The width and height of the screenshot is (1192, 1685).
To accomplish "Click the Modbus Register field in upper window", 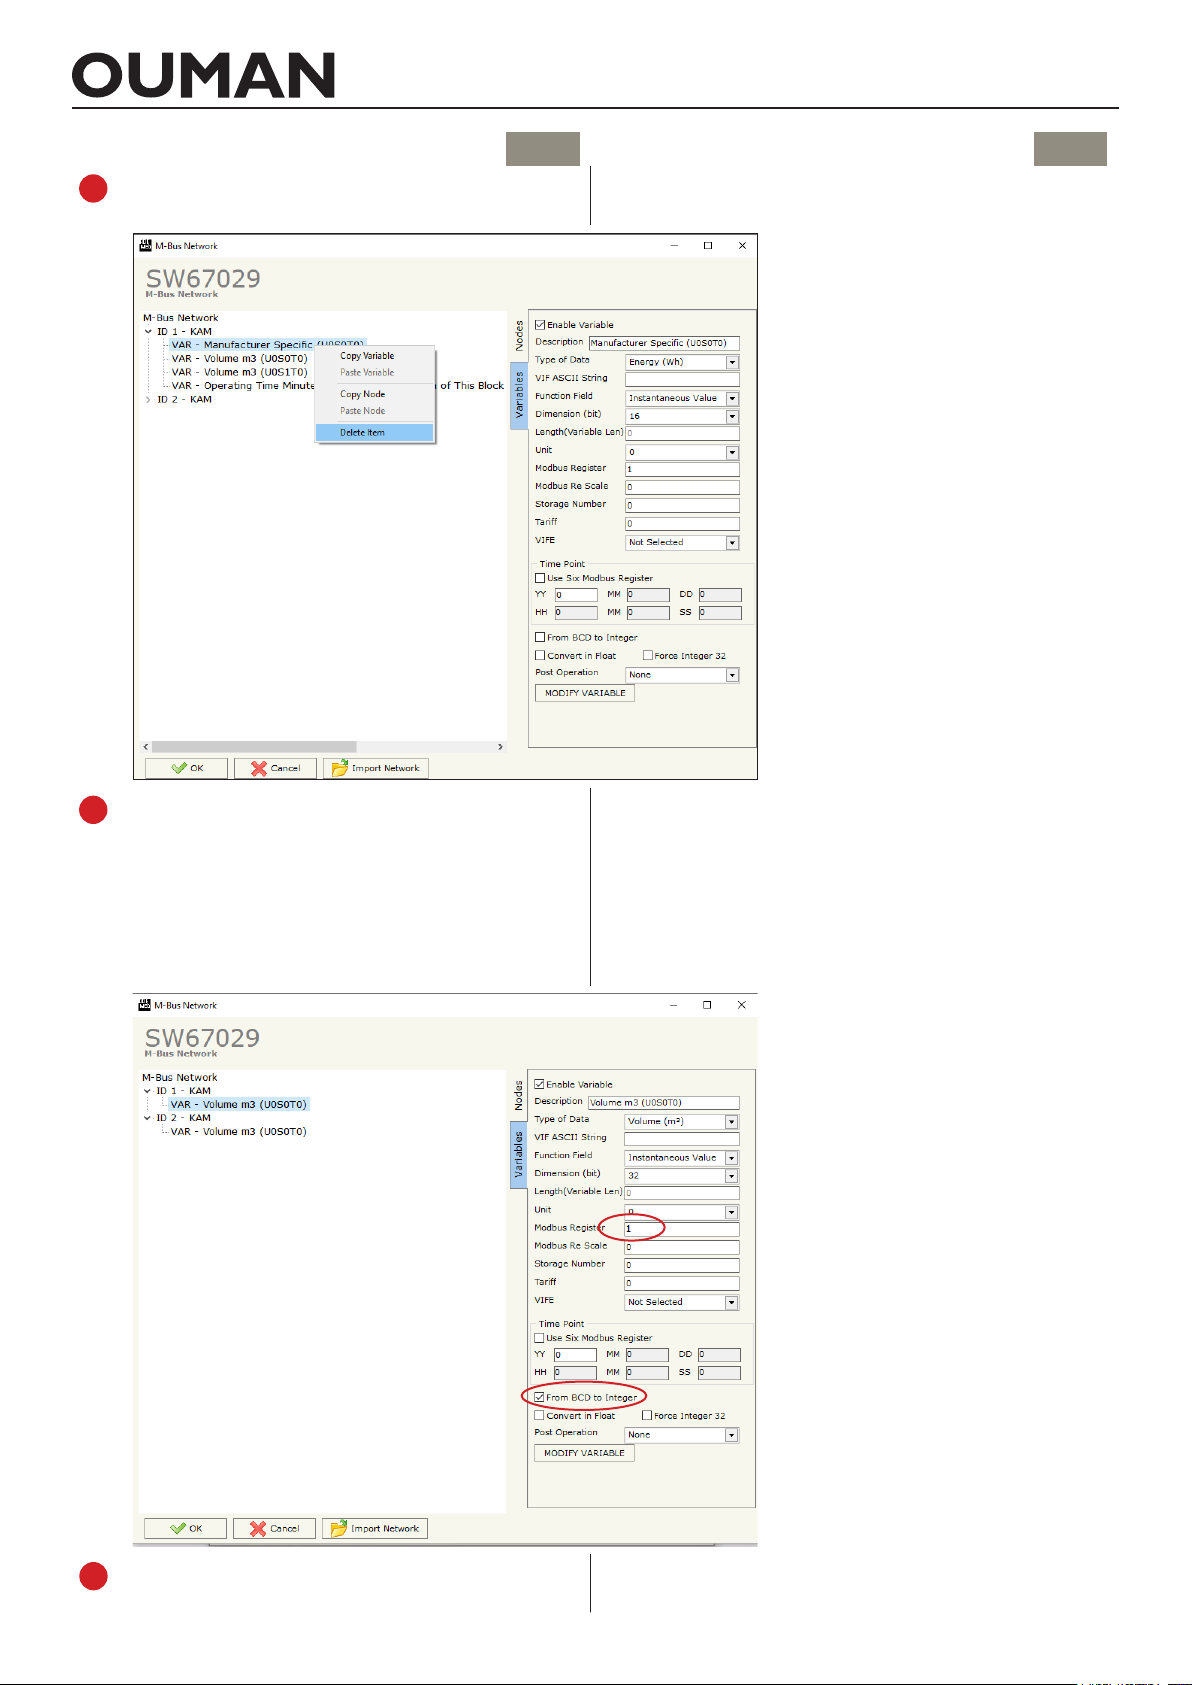I will pyautogui.click(x=682, y=469).
